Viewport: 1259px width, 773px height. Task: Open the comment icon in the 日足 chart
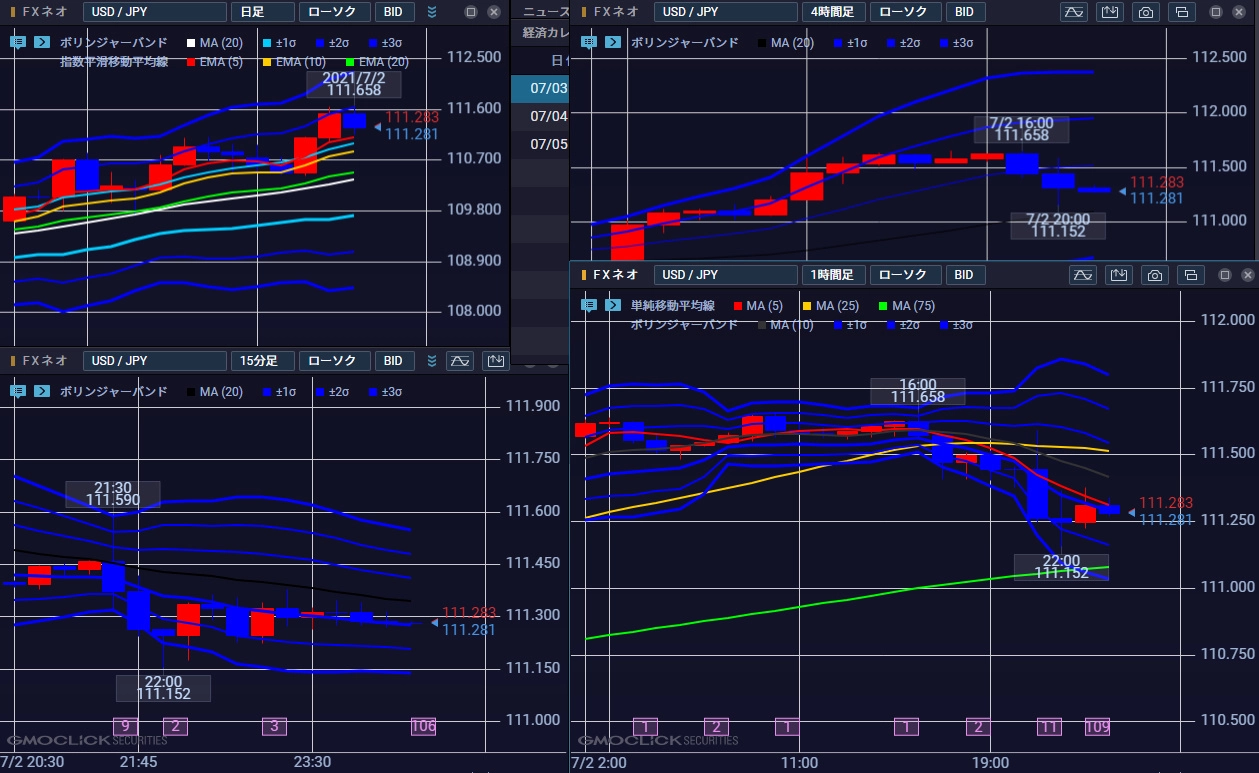pyautogui.click(x=18, y=43)
